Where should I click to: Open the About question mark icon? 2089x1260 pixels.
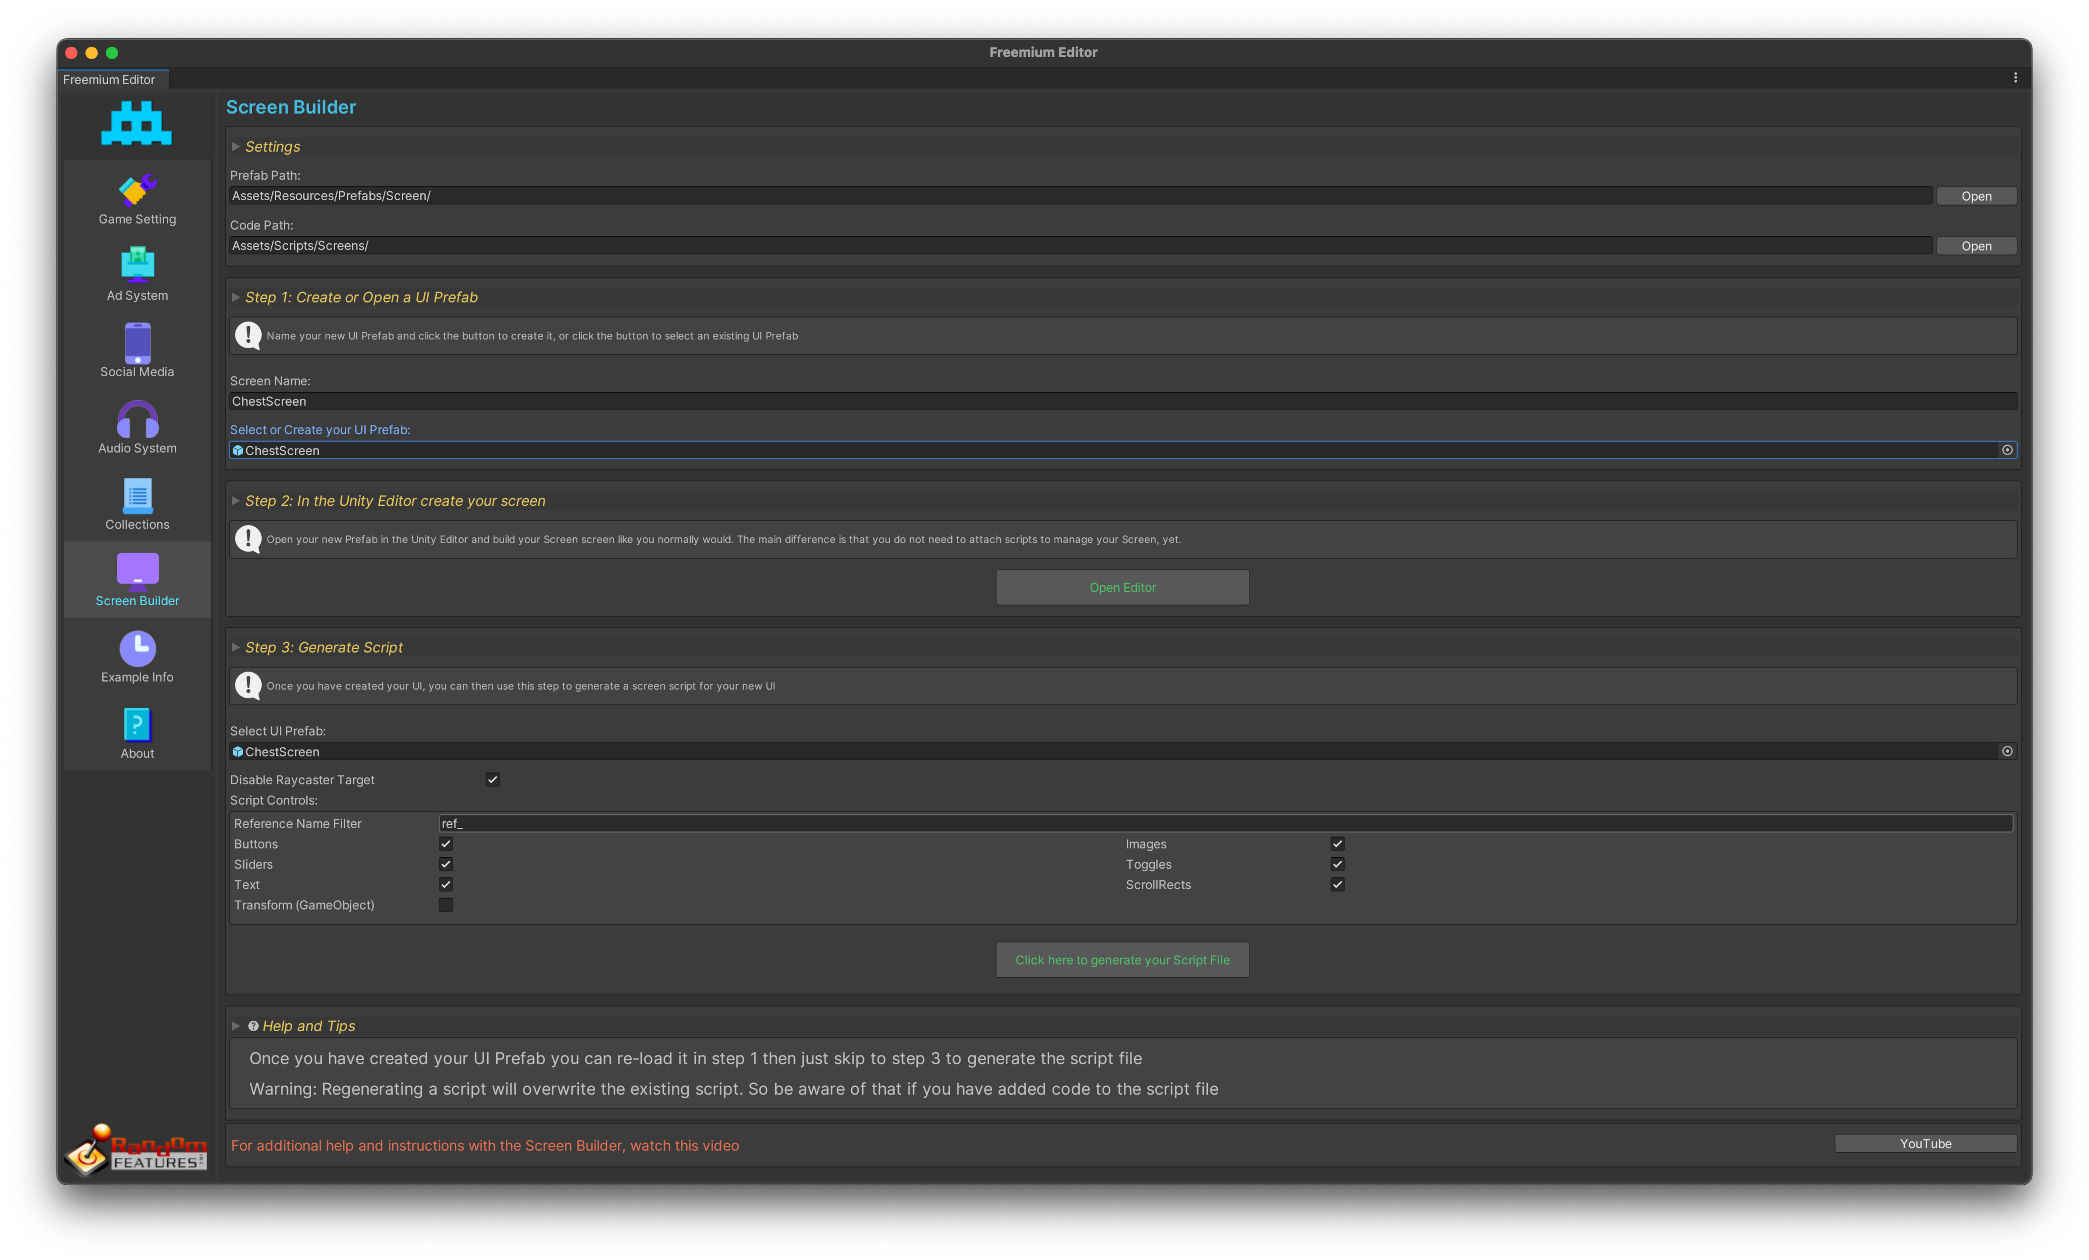[137, 725]
